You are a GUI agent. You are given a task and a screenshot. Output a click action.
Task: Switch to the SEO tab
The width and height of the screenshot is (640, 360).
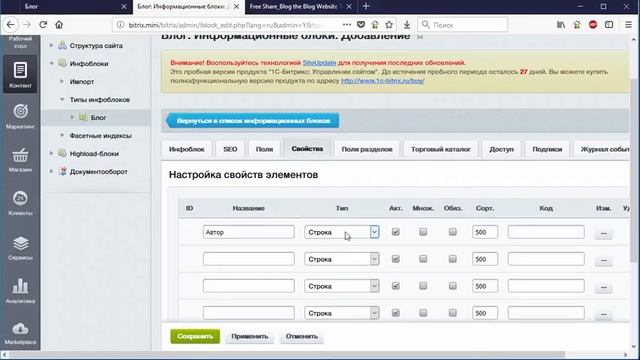[230, 149]
